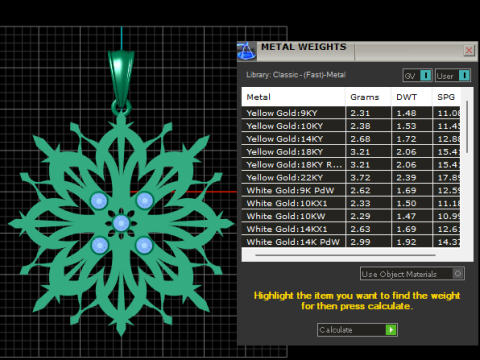The width and height of the screenshot is (480, 360).
Task: Select the White Gold:10KW row
Action: click(x=351, y=216)
